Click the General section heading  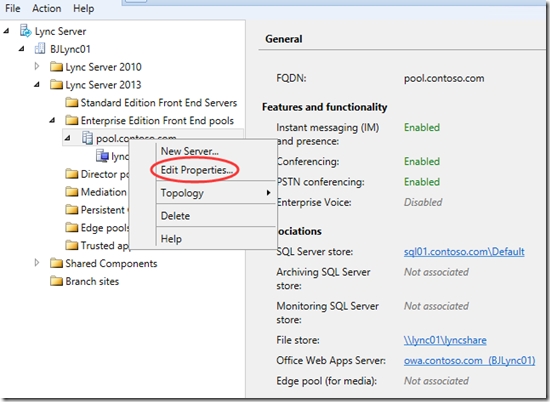(x=283, y=39)
